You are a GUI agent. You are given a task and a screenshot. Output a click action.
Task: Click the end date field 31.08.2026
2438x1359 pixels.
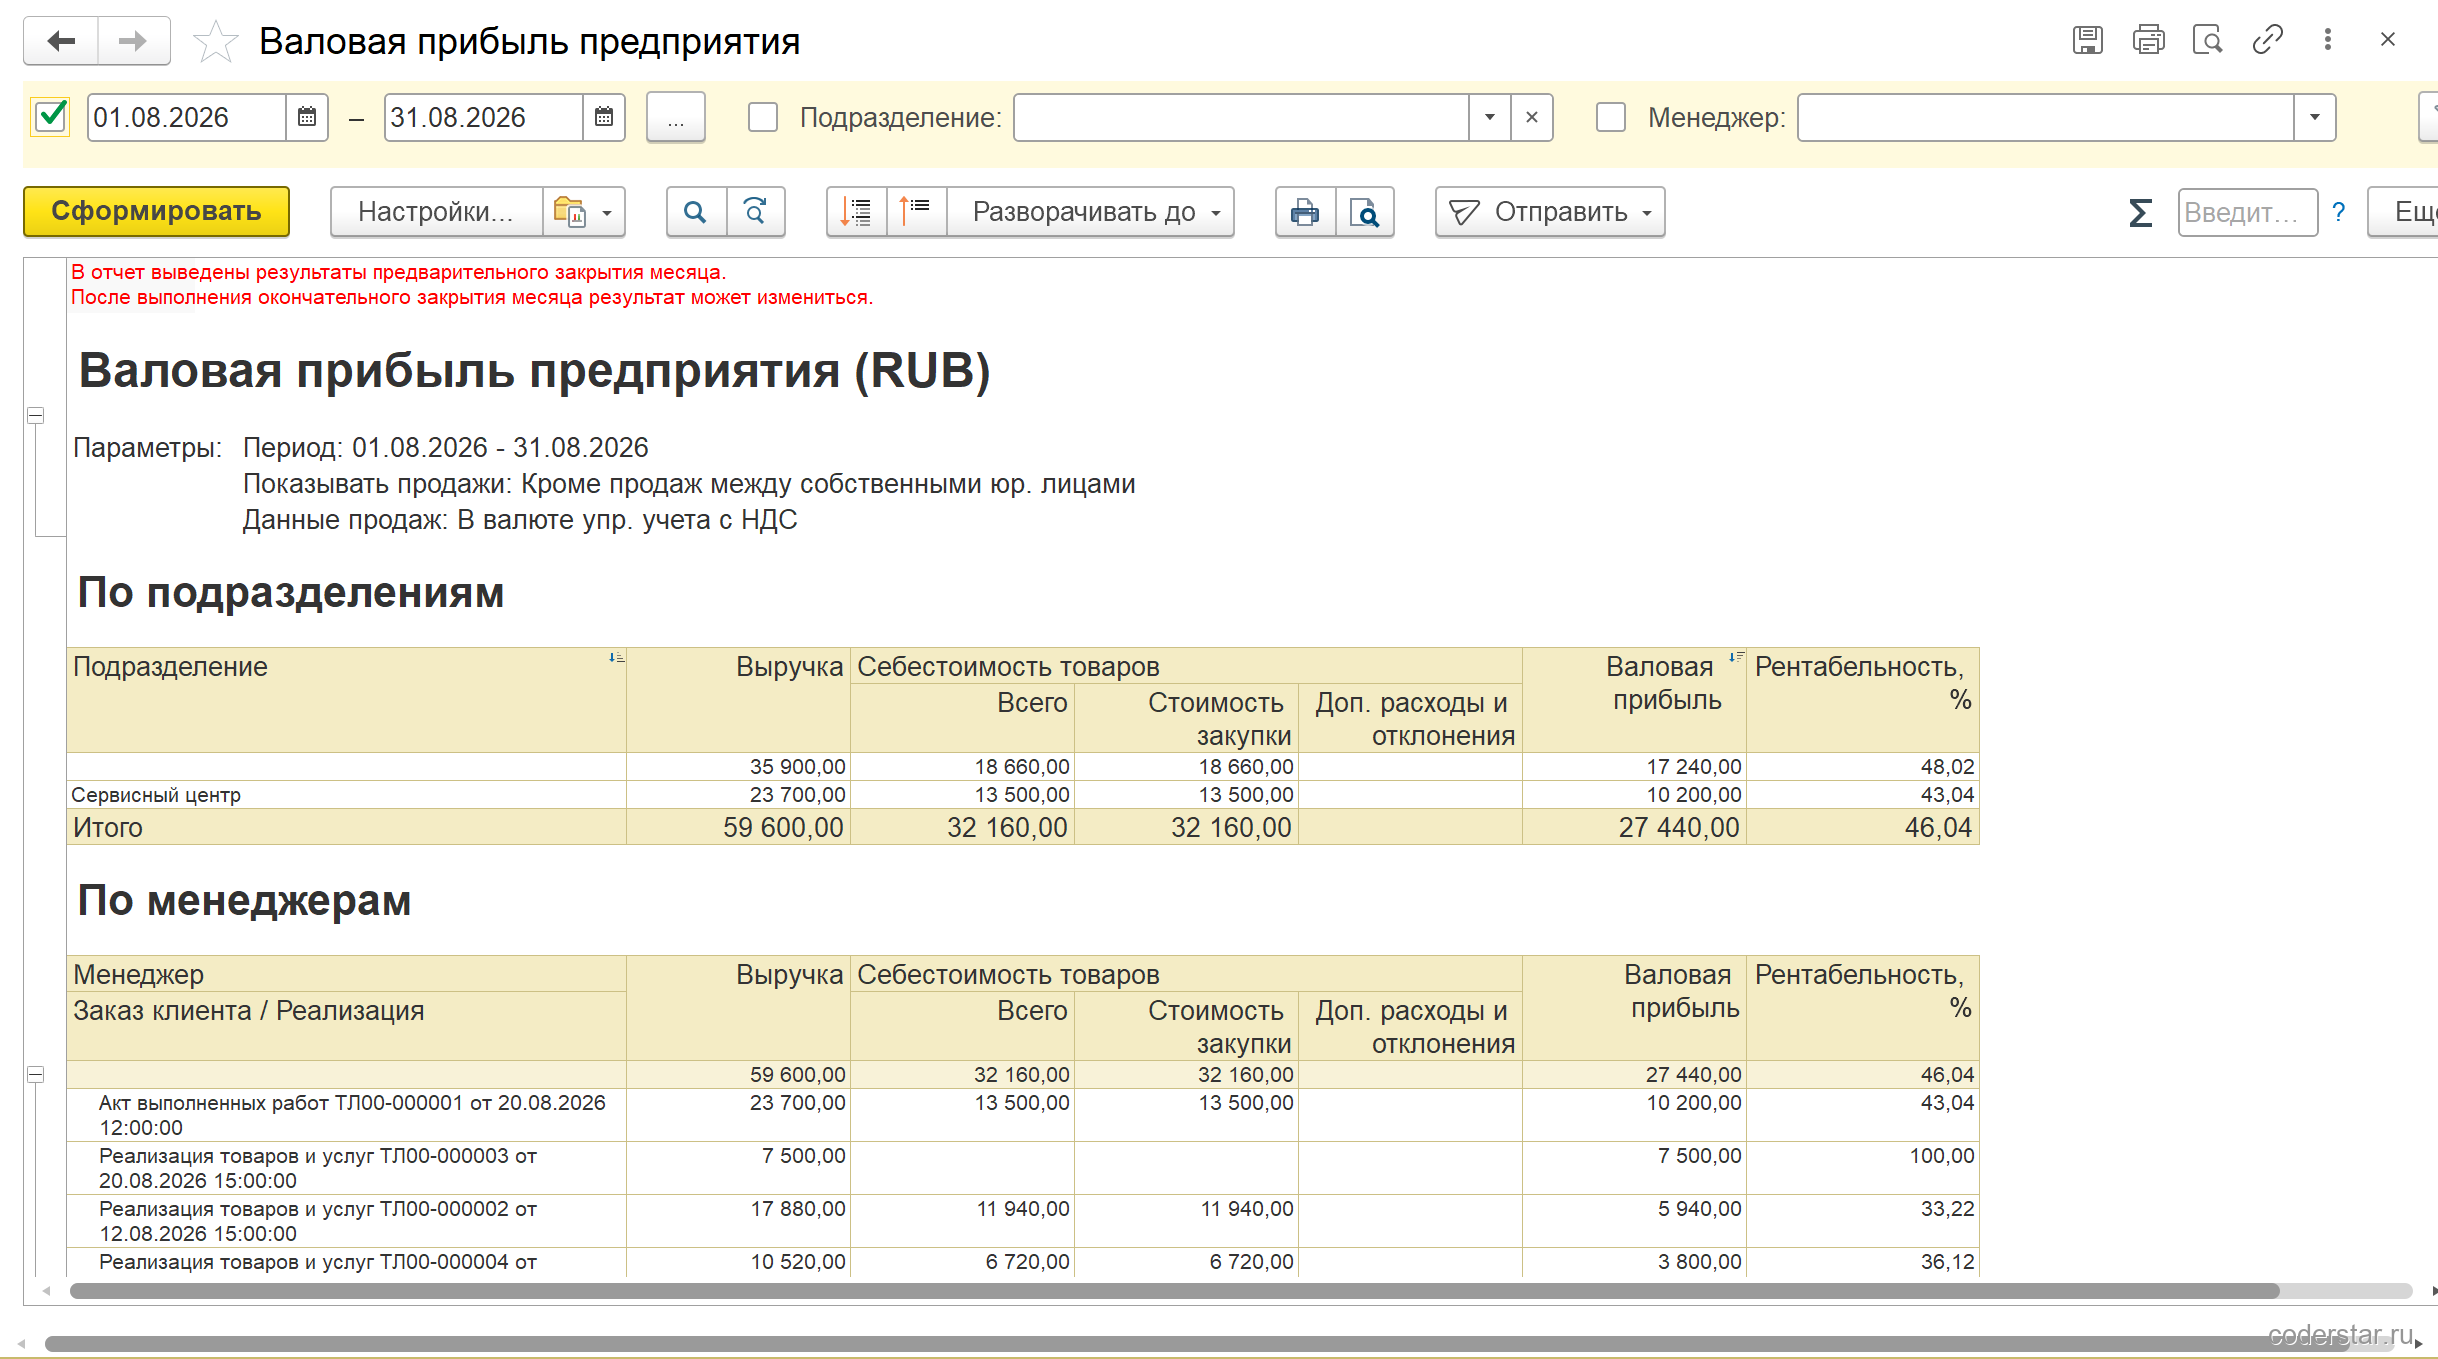pos(483,117)
